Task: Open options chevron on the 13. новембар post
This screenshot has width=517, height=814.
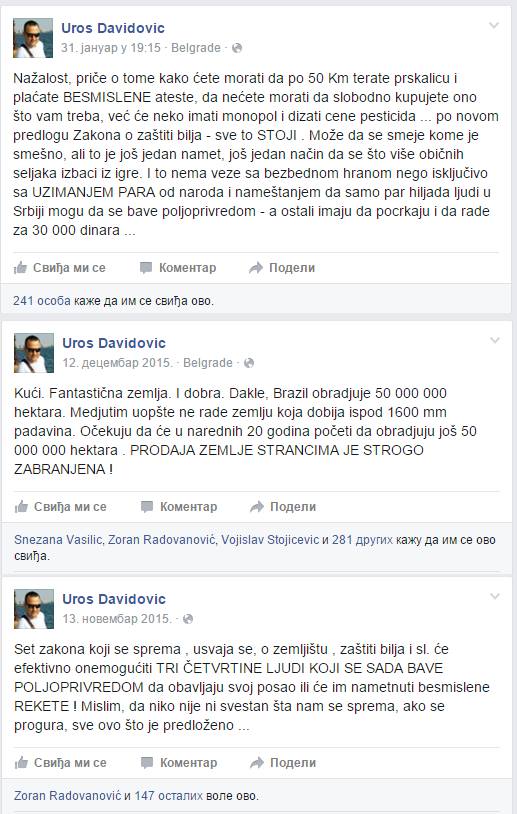Action: (x=495, y=596)
